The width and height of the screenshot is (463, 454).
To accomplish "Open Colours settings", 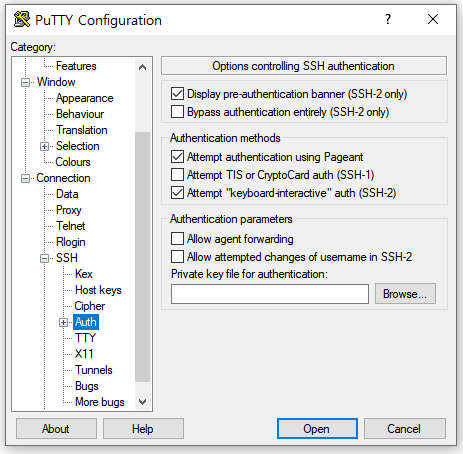I will pos(73,162).
